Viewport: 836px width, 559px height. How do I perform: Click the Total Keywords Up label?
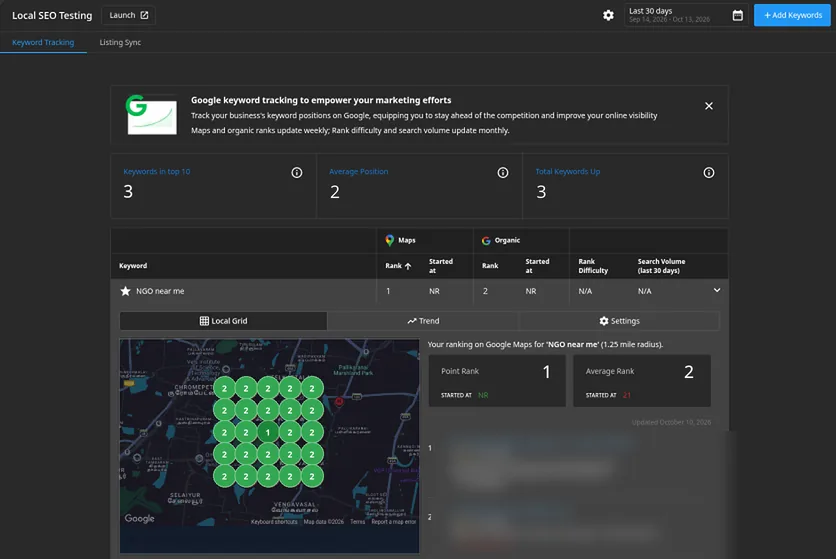pos(567,171)
